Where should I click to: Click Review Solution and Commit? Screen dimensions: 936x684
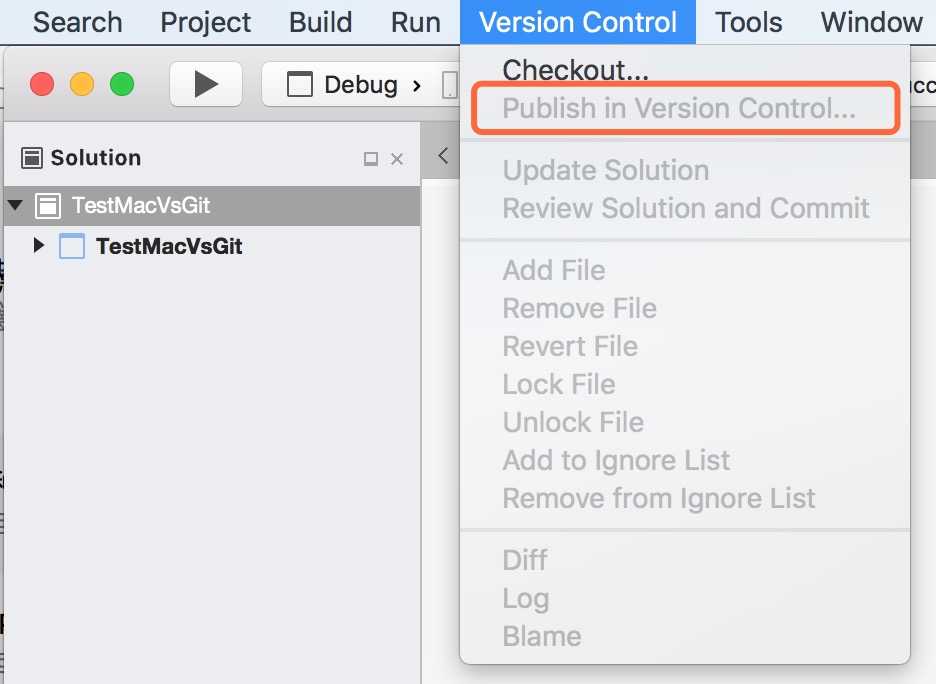pyautogui.click(x=686, y=208)
